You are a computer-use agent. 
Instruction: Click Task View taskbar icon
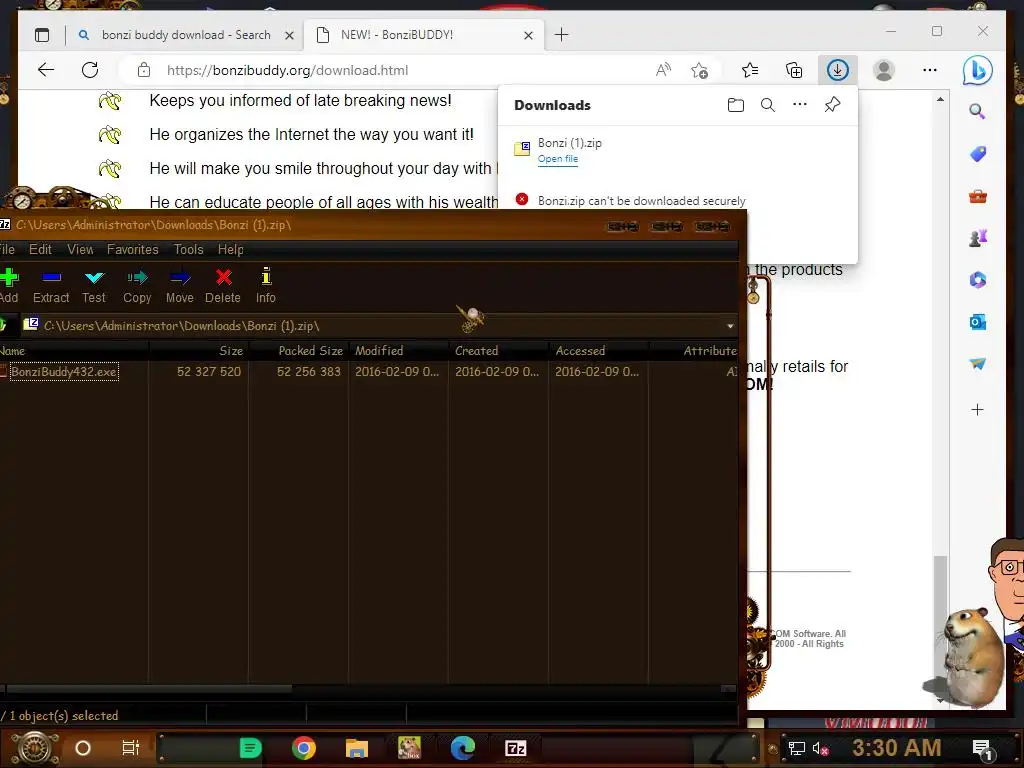[131, 748]
